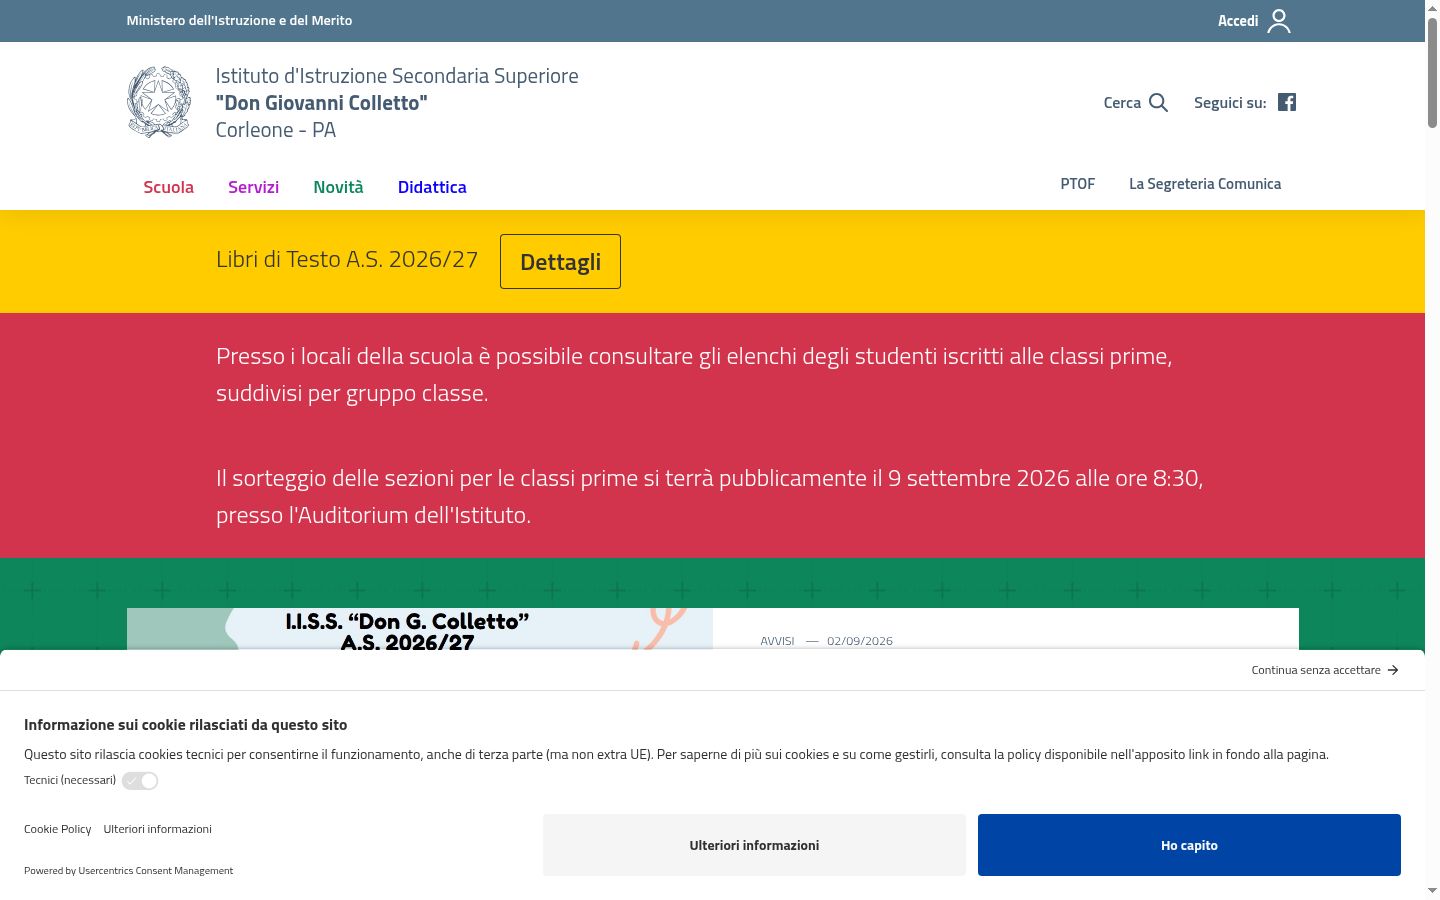Click the small Ulteriori informazioni text link

point(157,829)
